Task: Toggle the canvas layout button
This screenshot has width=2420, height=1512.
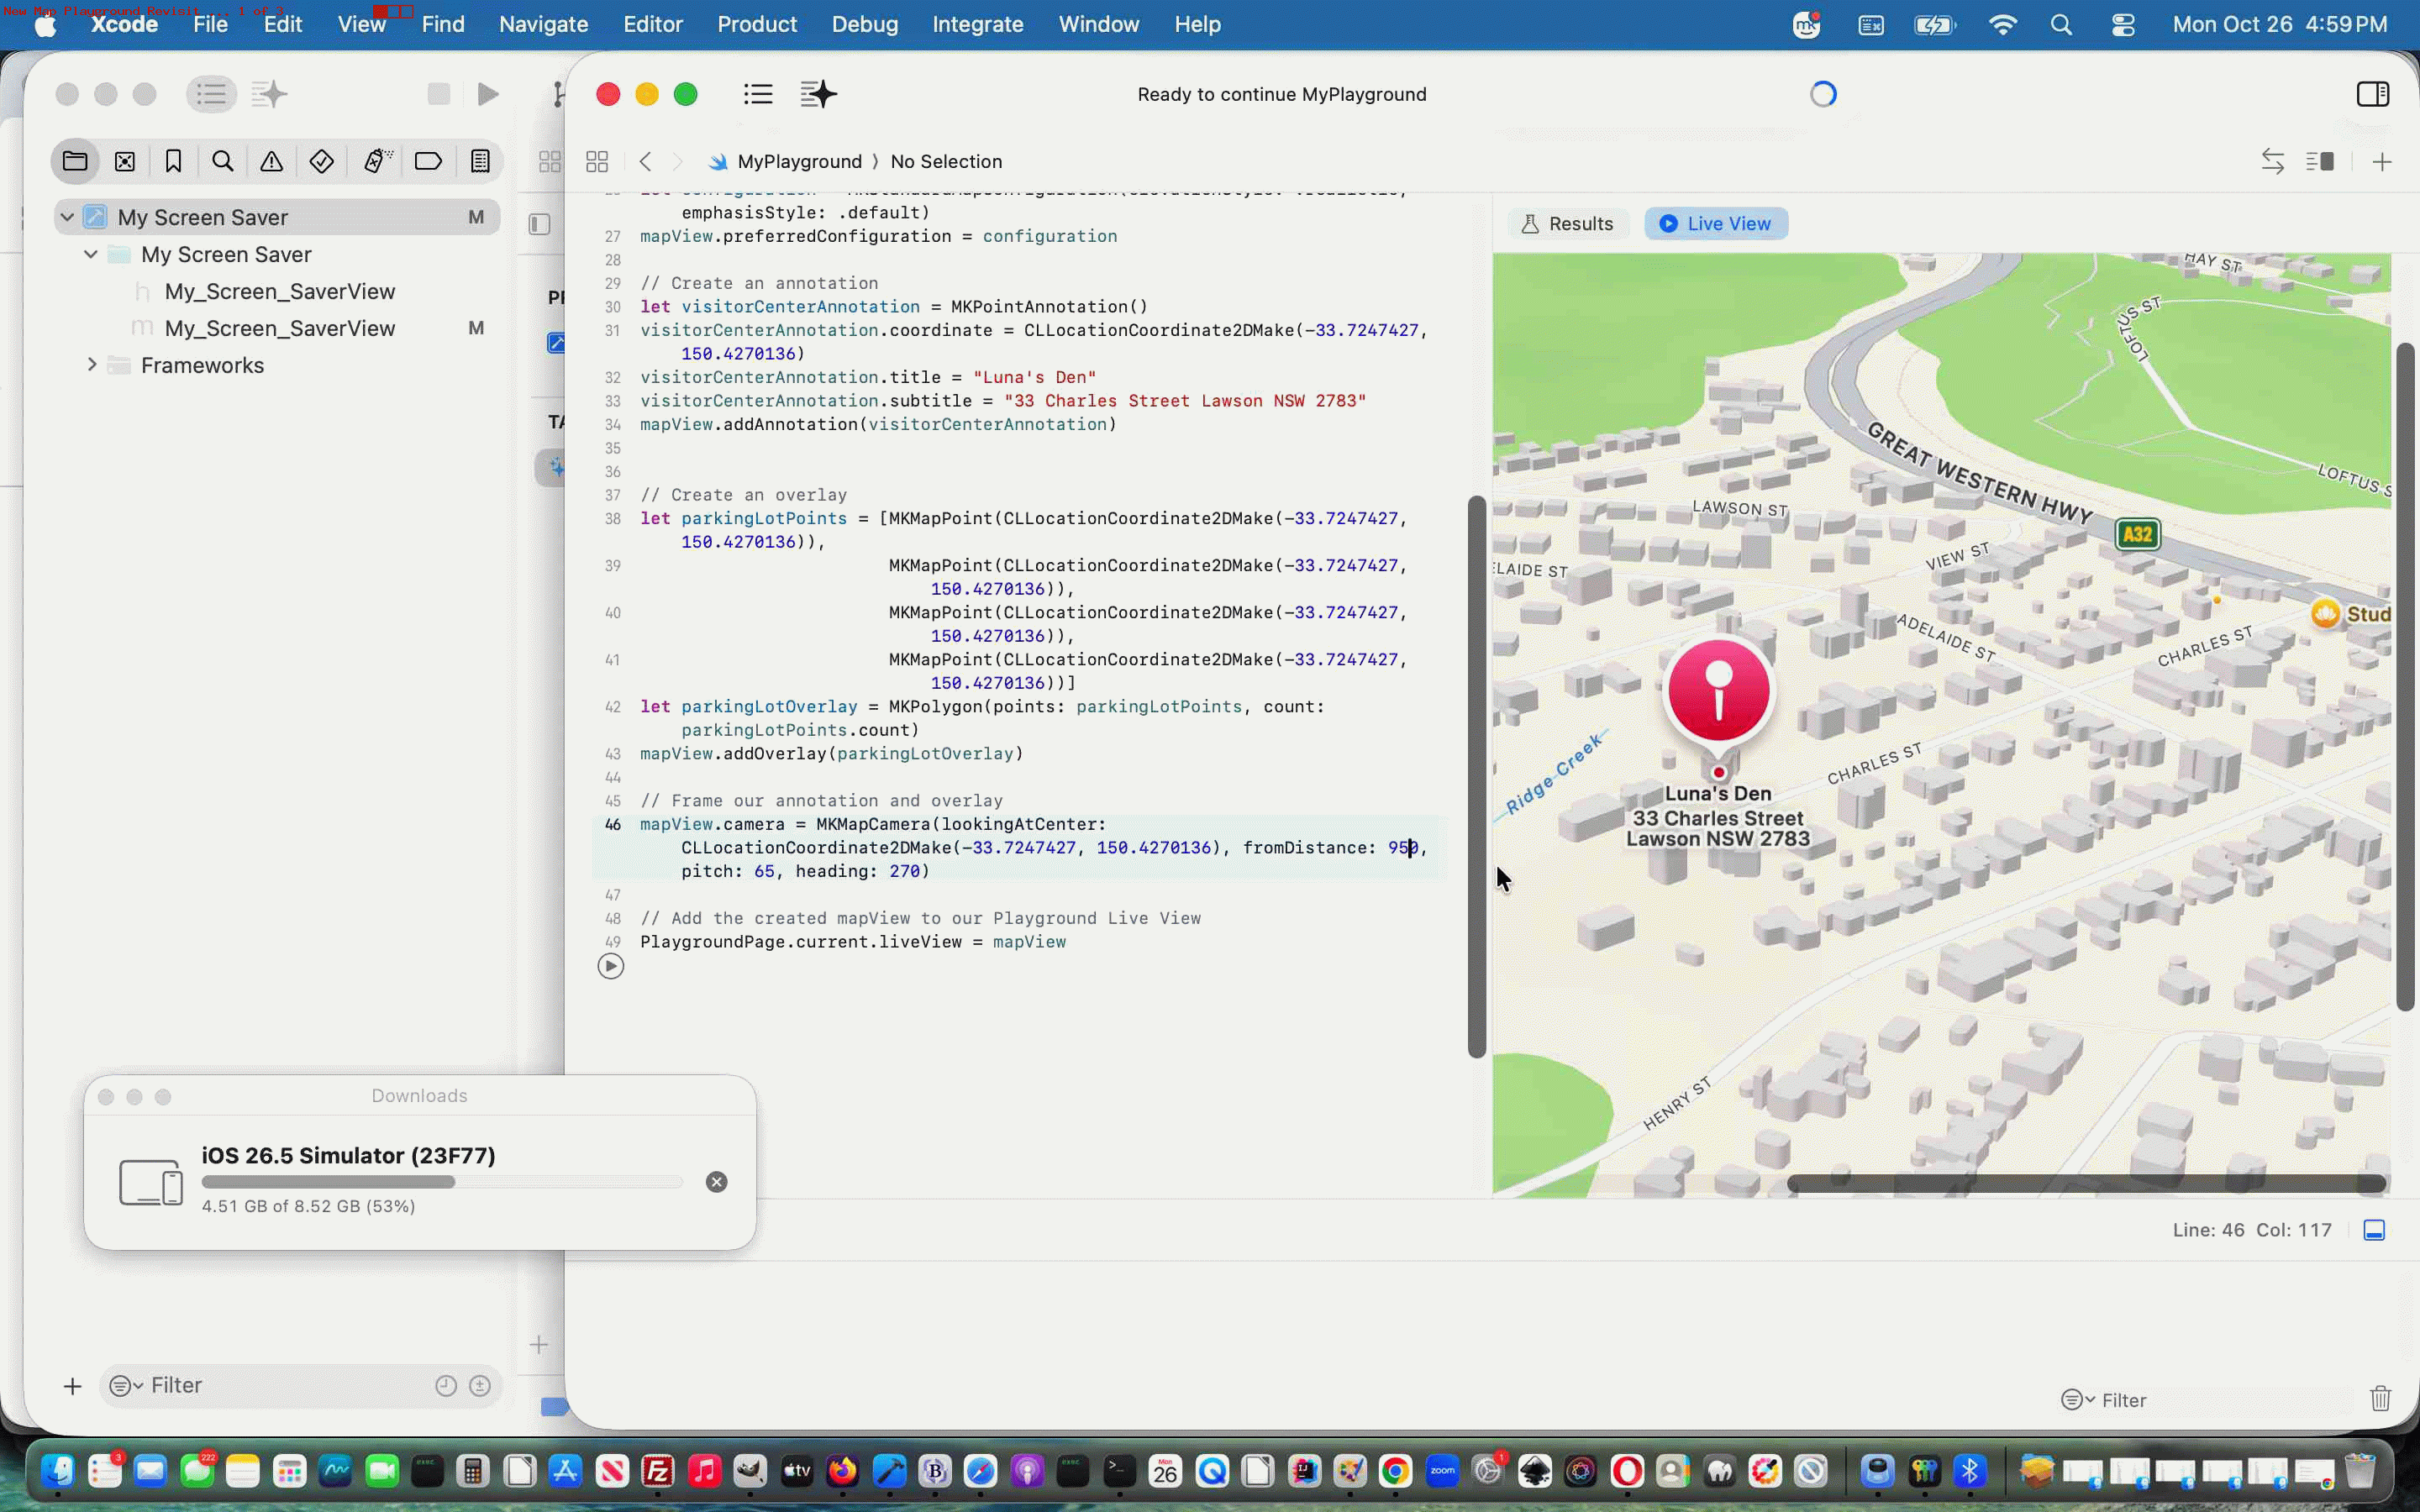Action: 2320,162
